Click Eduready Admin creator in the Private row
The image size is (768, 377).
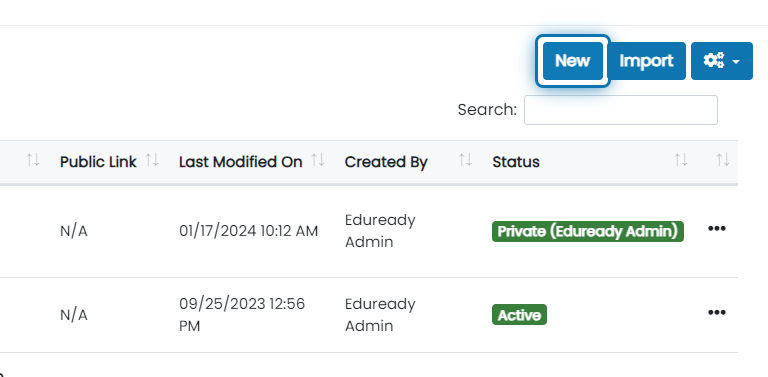pos(380,231)
